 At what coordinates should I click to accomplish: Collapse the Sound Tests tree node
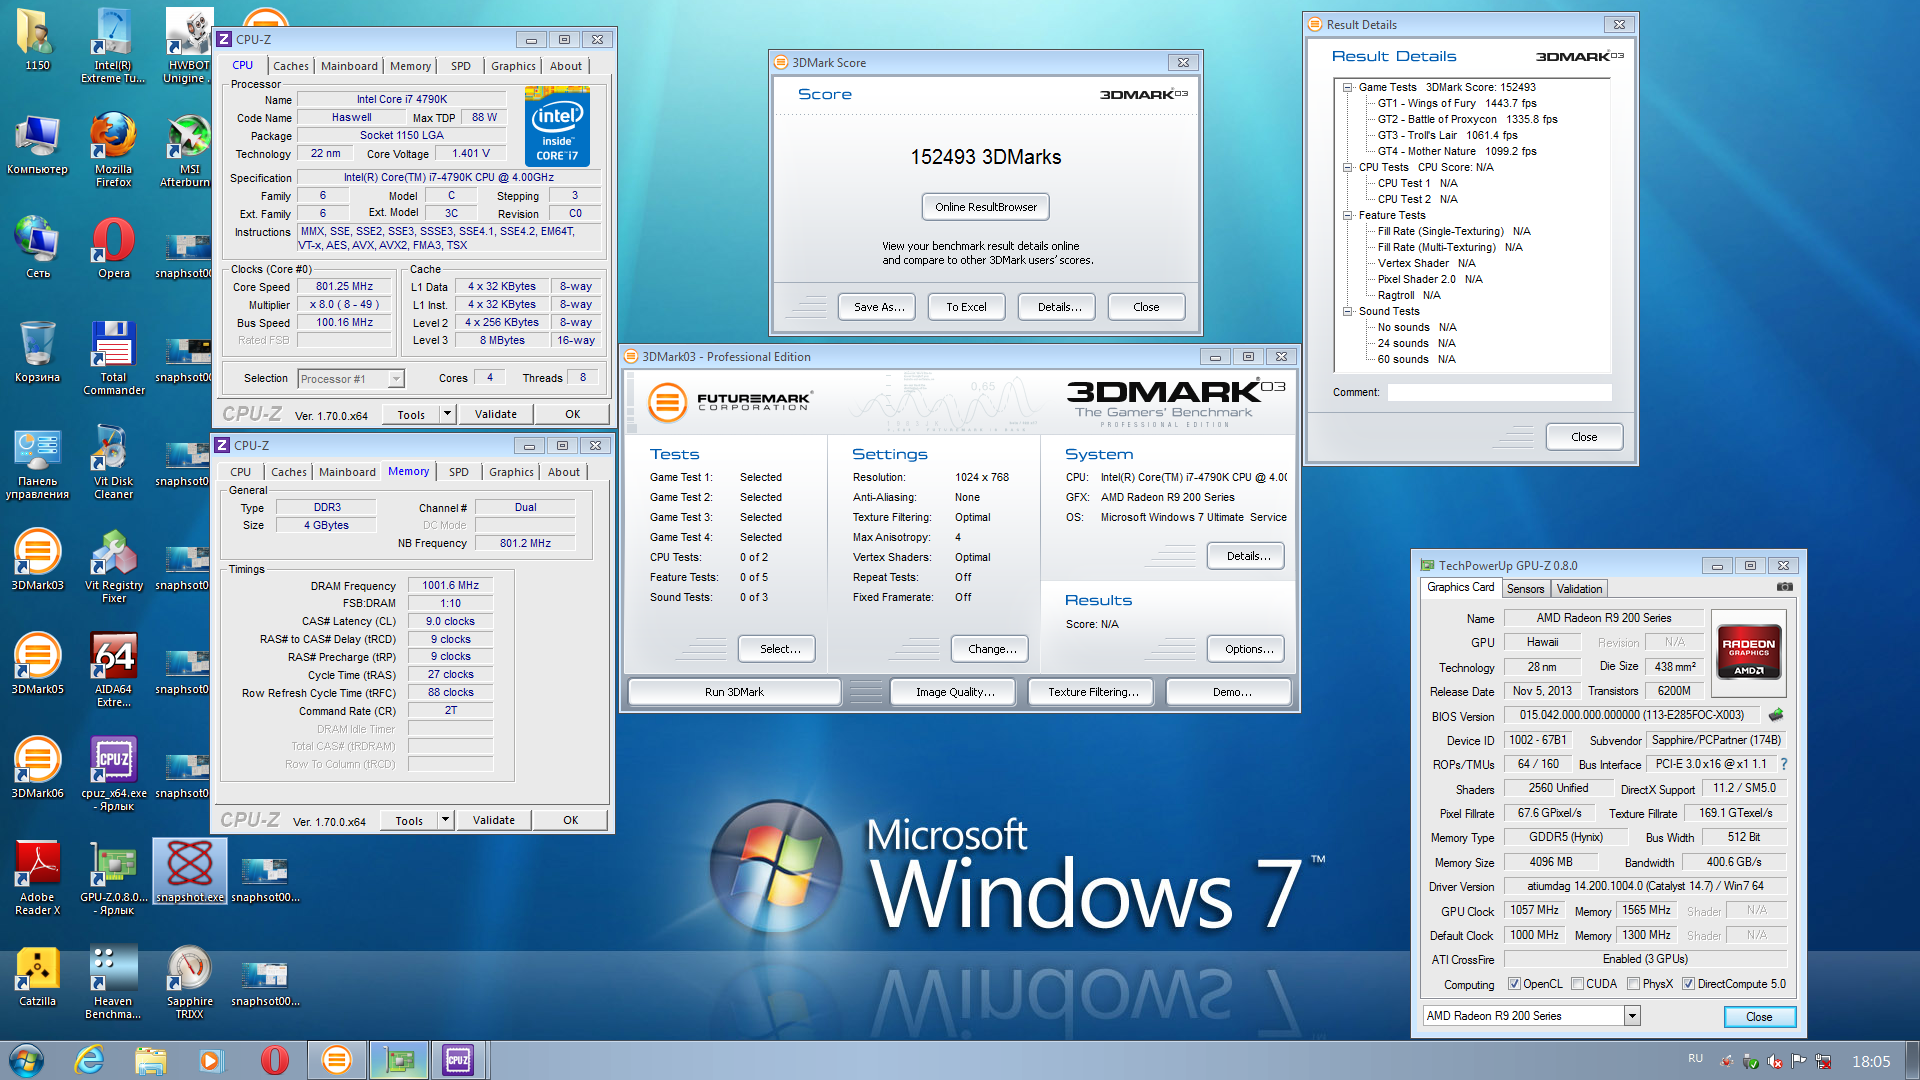tap(1347, 312)
